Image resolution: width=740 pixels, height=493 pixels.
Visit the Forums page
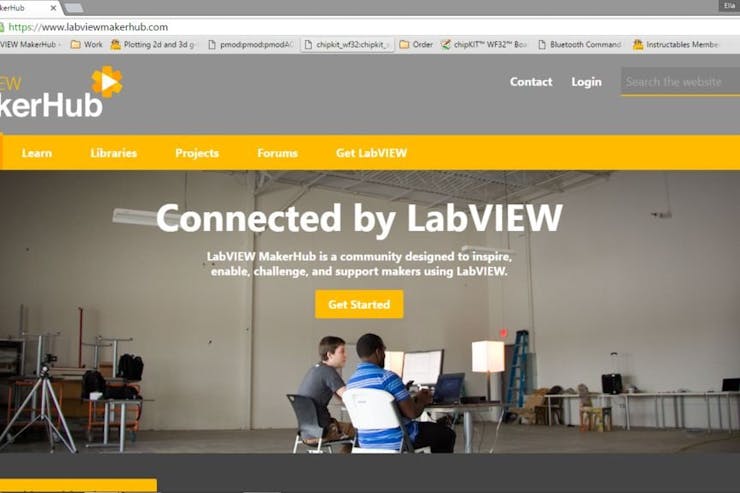click(278, 153)
